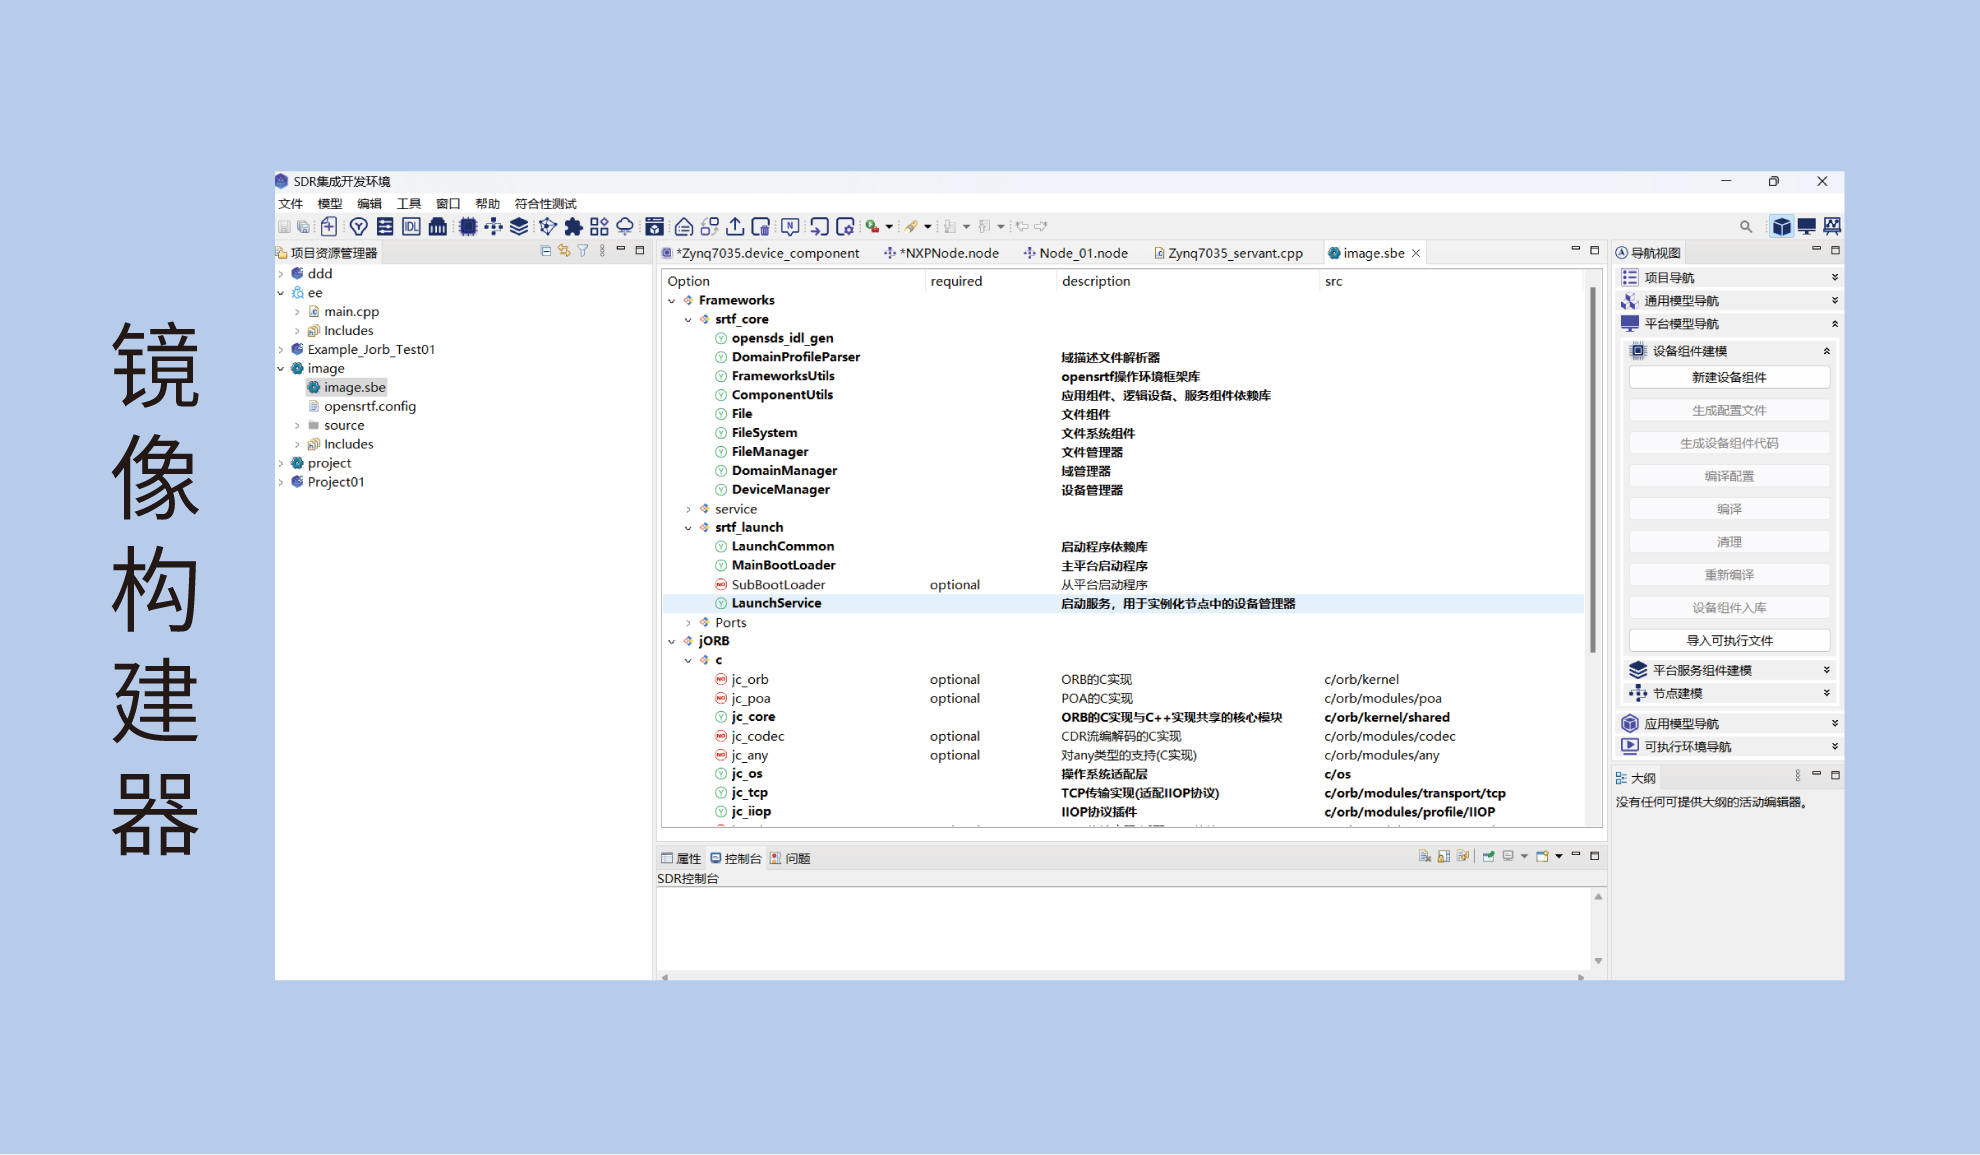Toggle pin console button

[x=1488, y=856]
